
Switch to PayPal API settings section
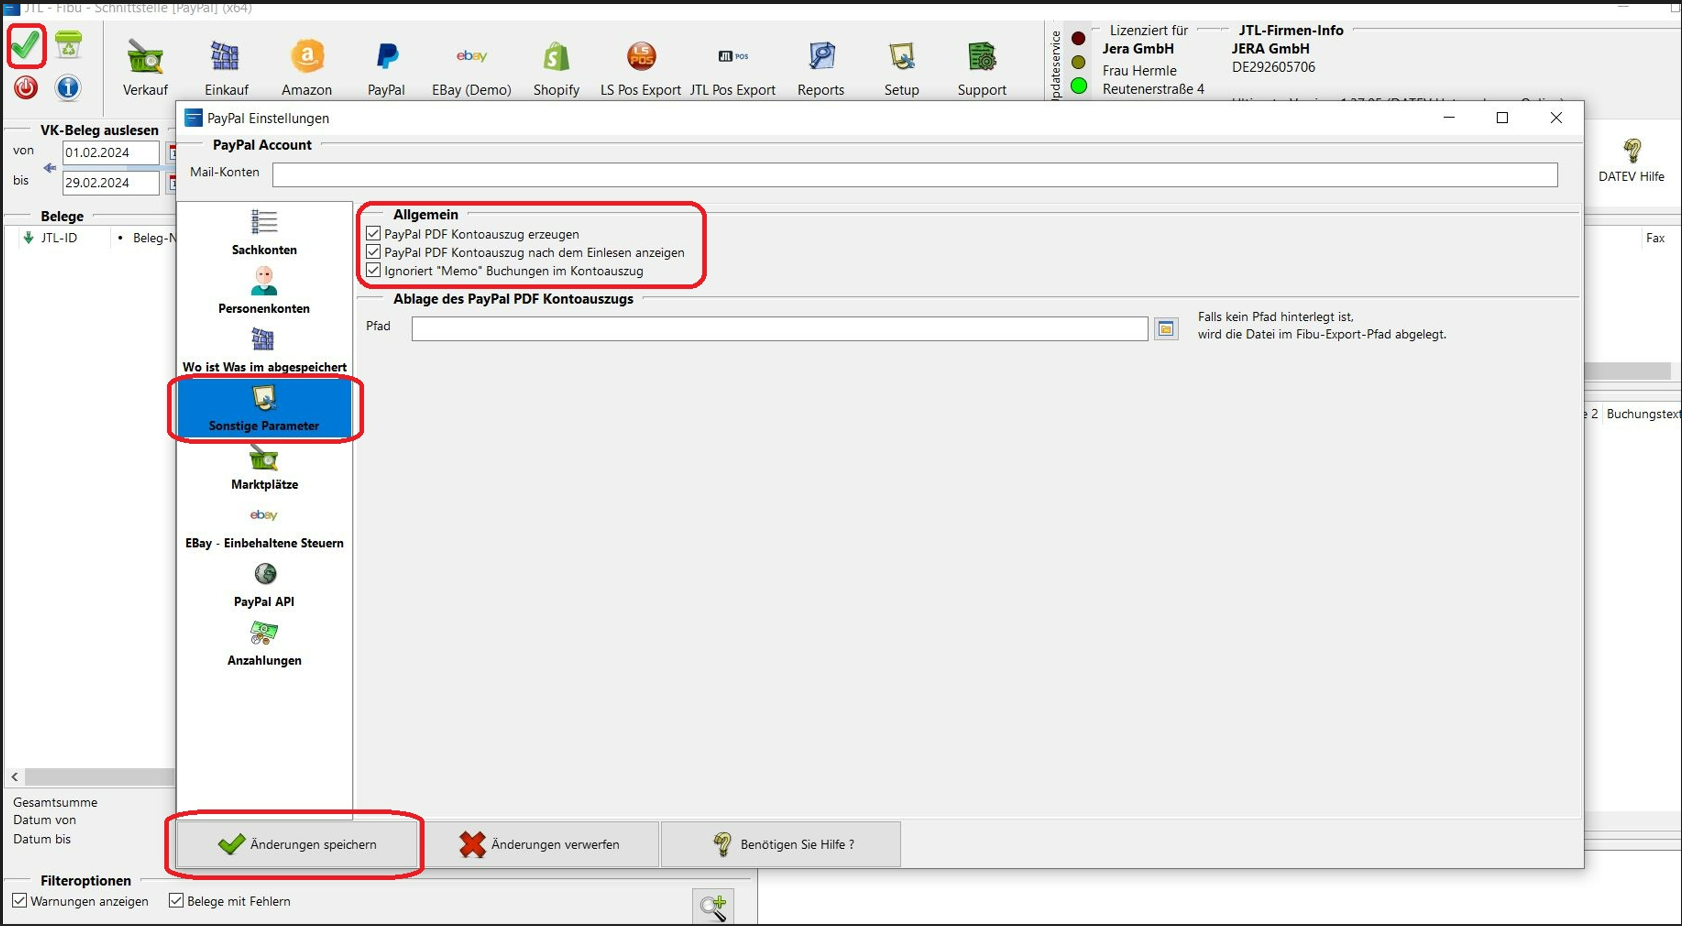(x=264, y=584)
